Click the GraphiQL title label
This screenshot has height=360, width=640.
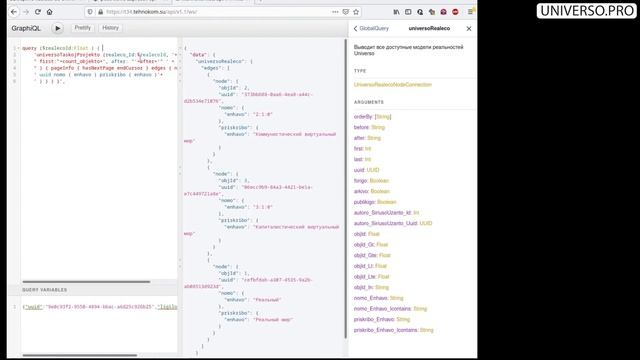[26, 28]
